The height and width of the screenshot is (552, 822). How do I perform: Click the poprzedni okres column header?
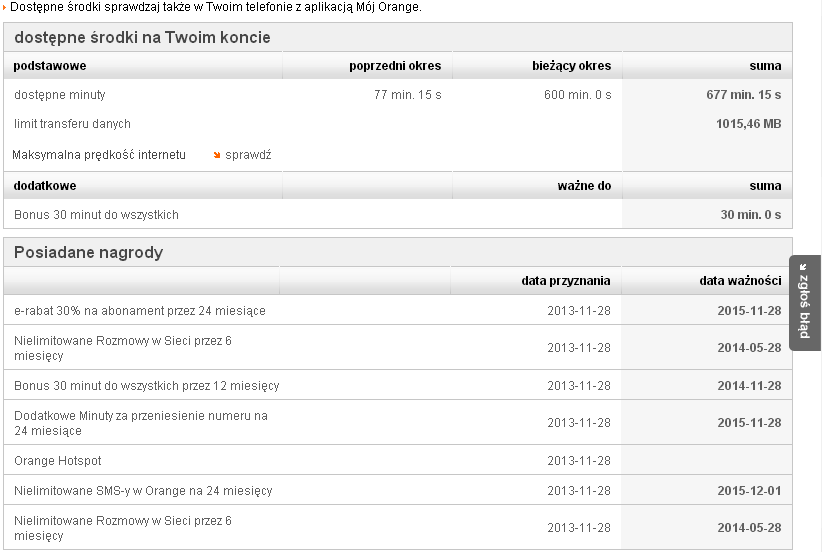pyautogui.click(x=395, y=66)
